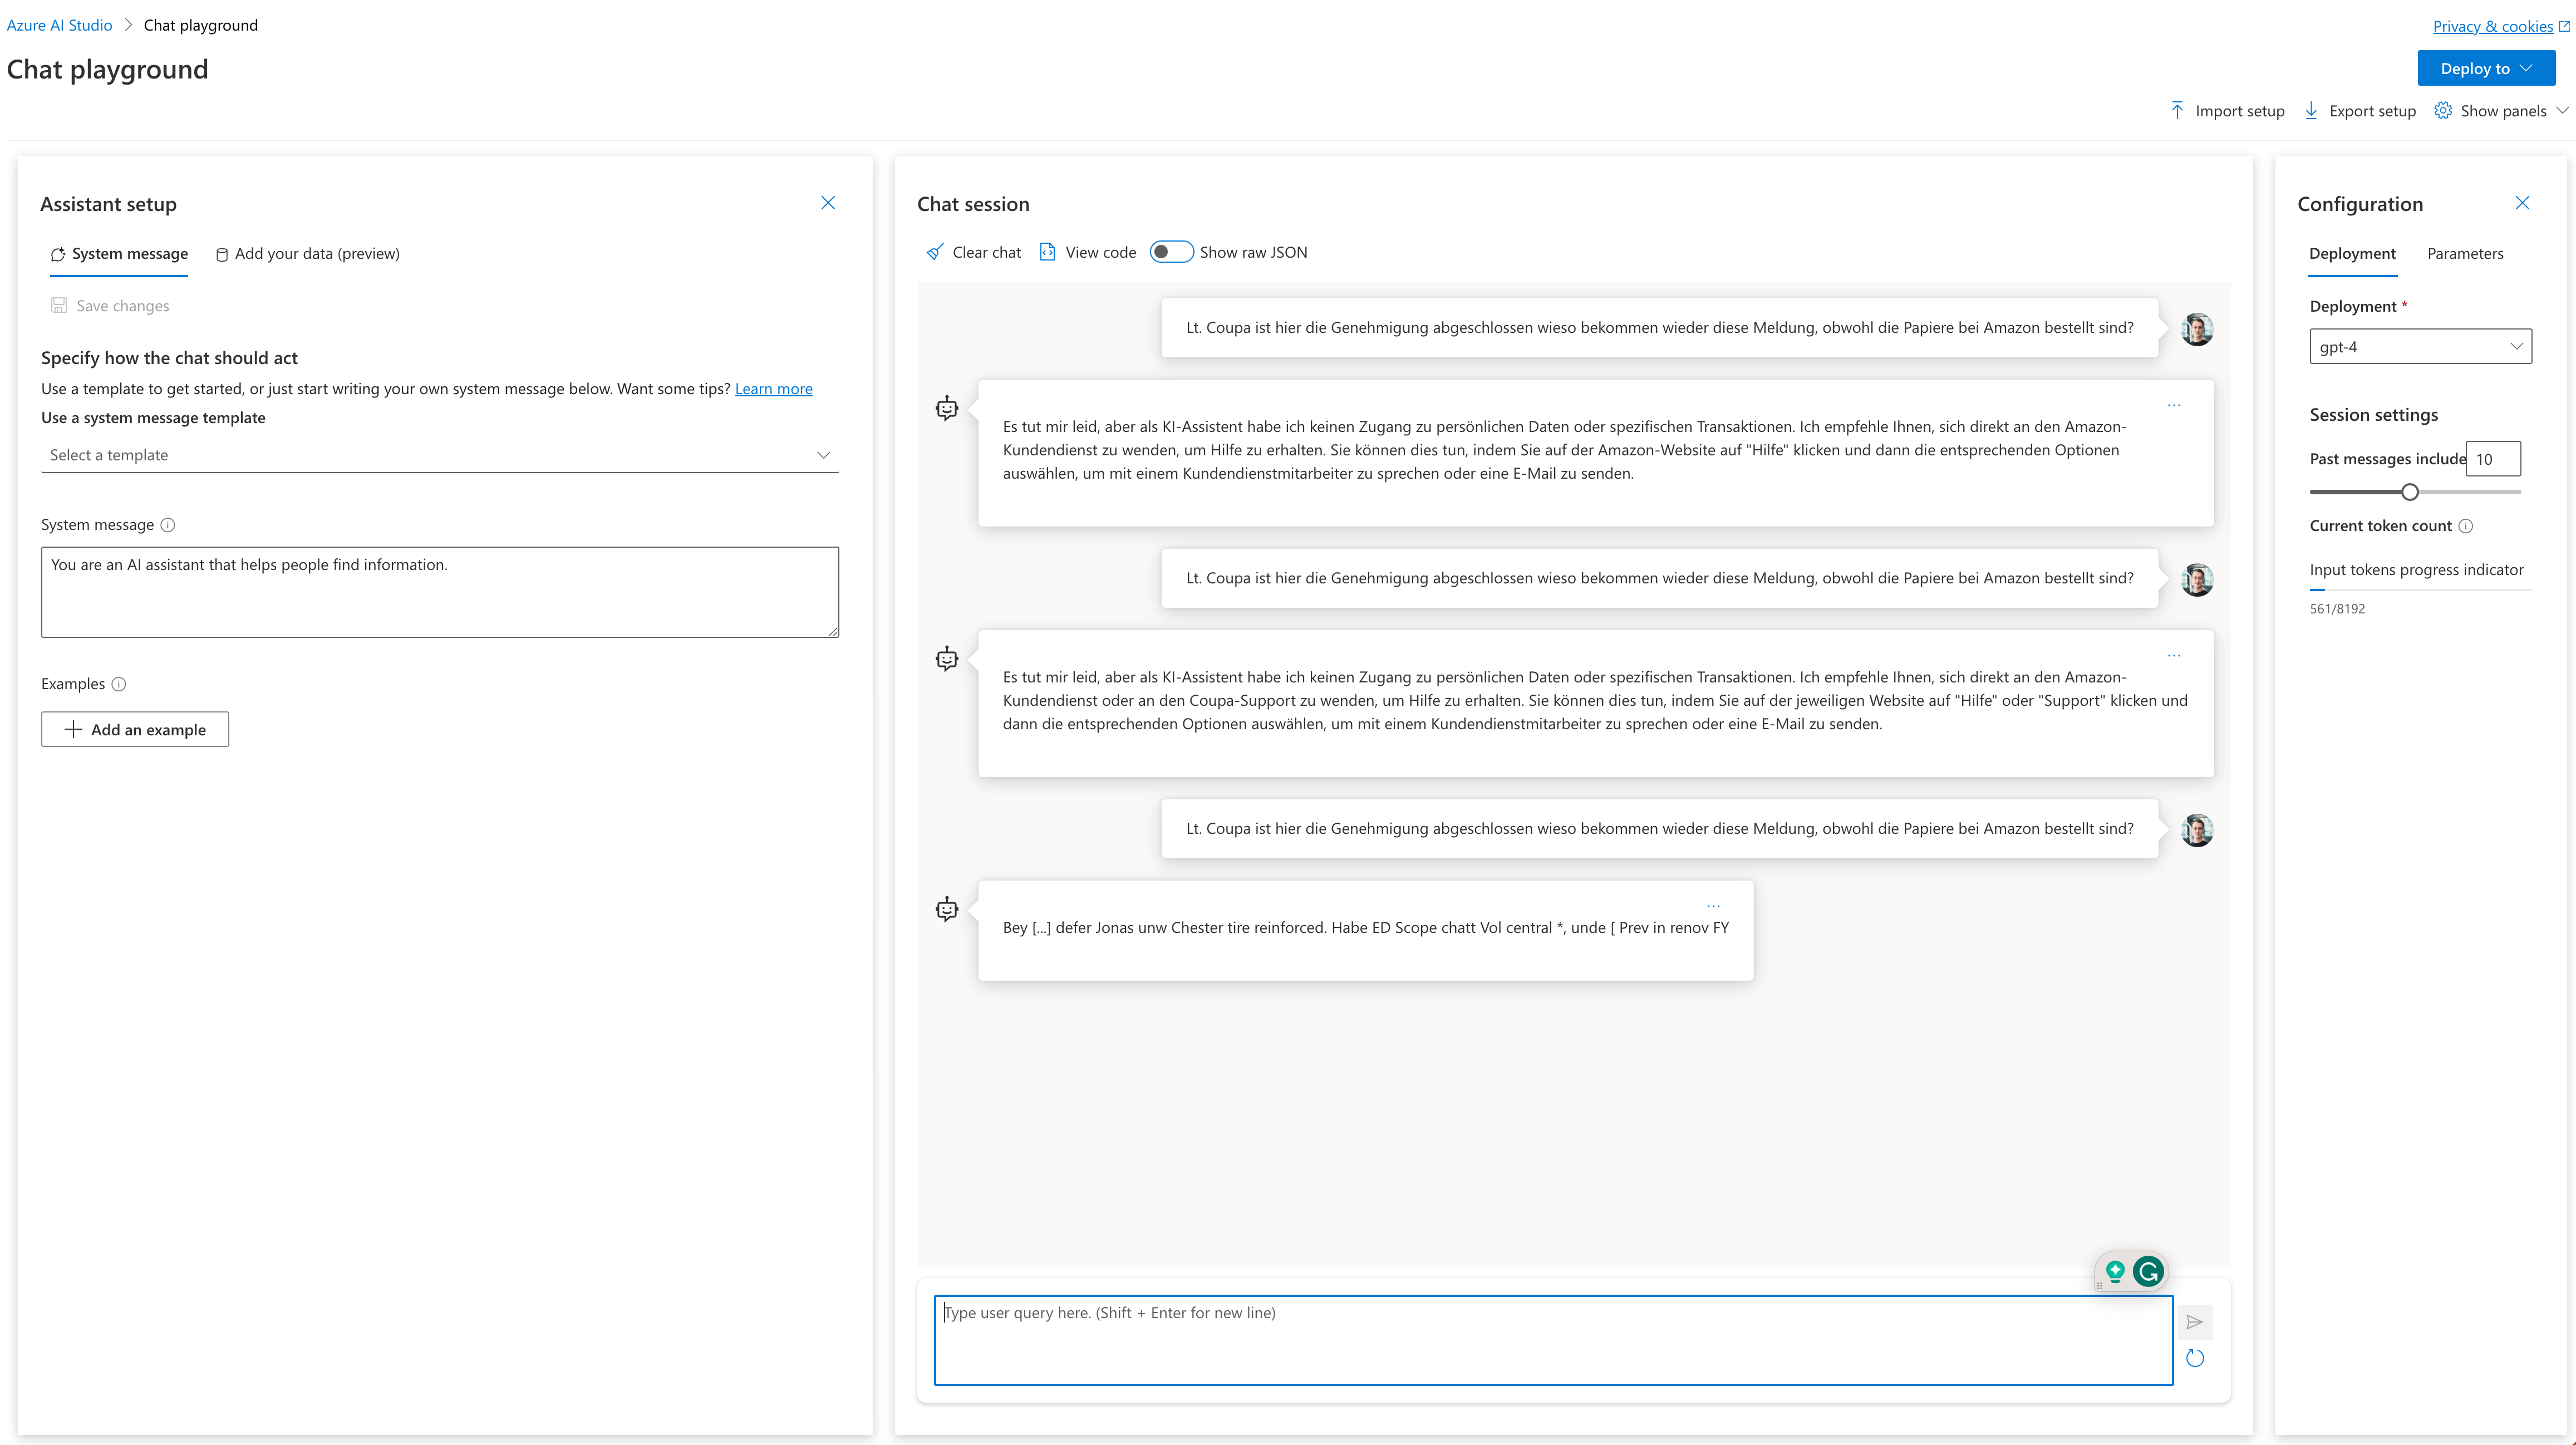Click the second 'Lt. Coupa' user message
Screen dimensions: 2576x1445
point(1660,578)
